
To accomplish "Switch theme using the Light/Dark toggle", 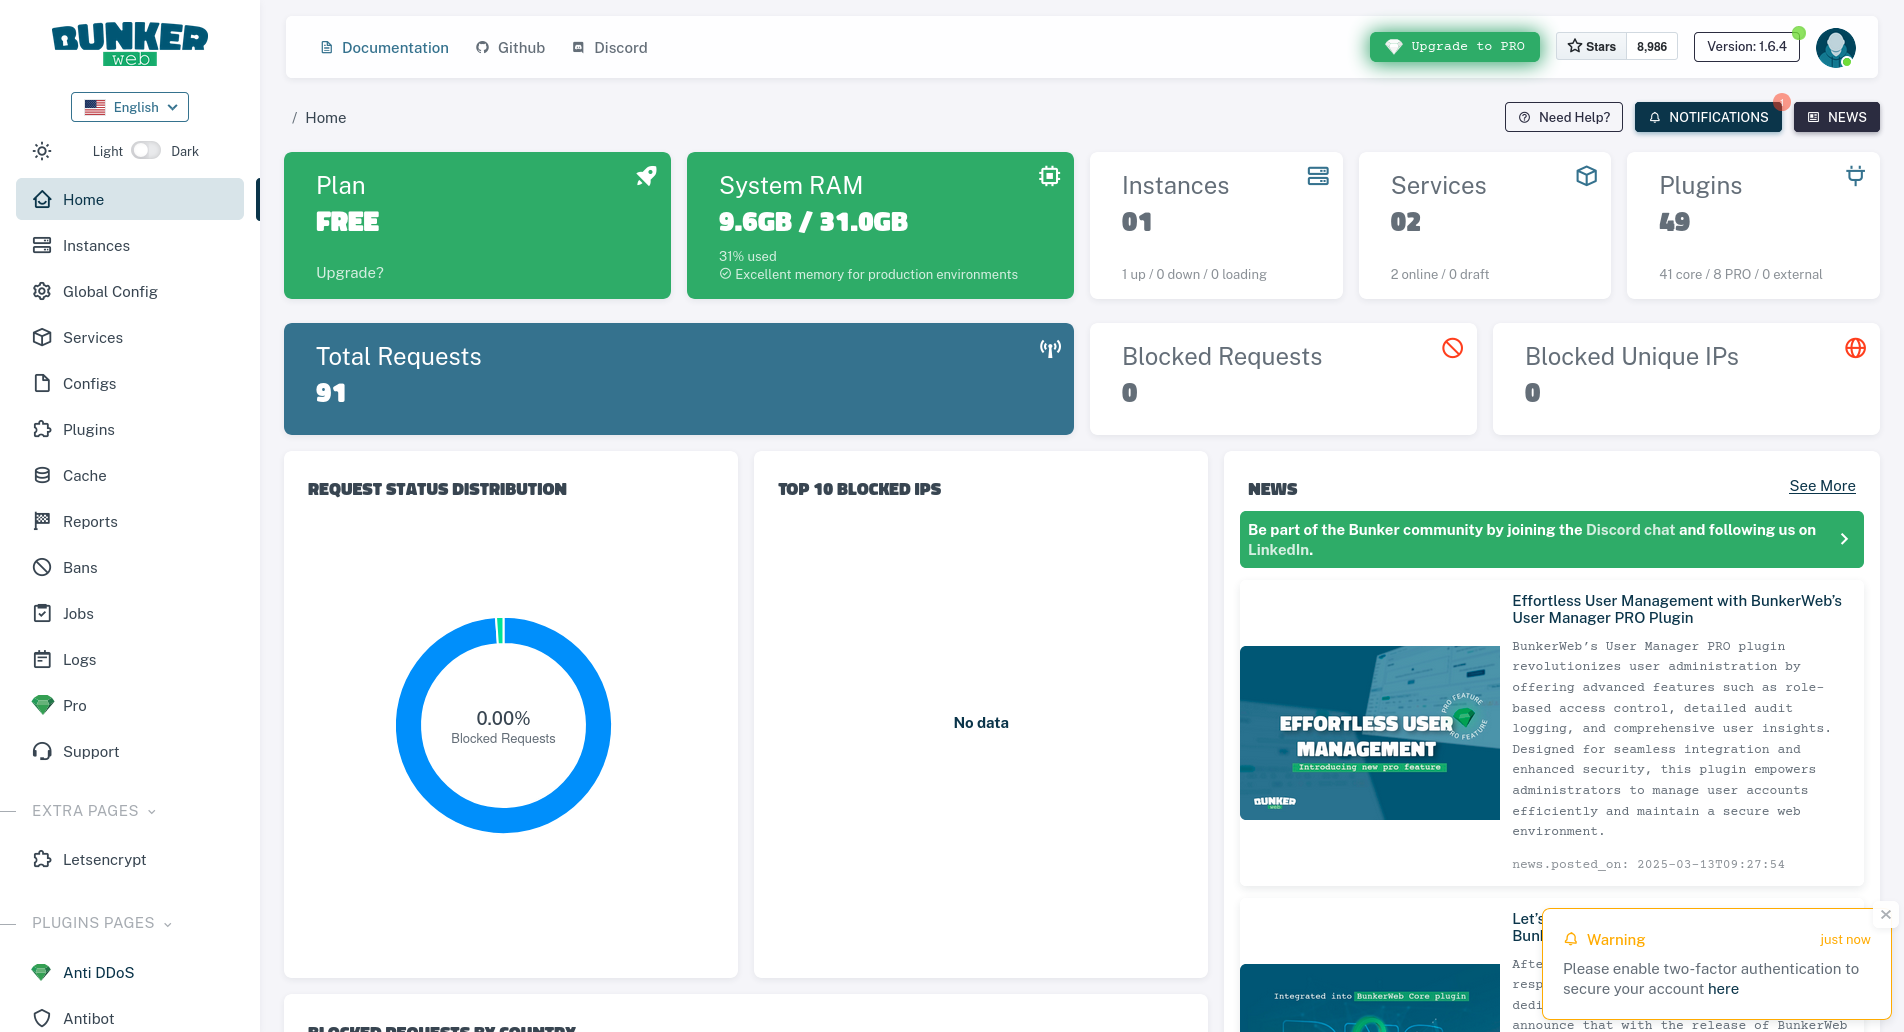I will (x=145, y=149).
